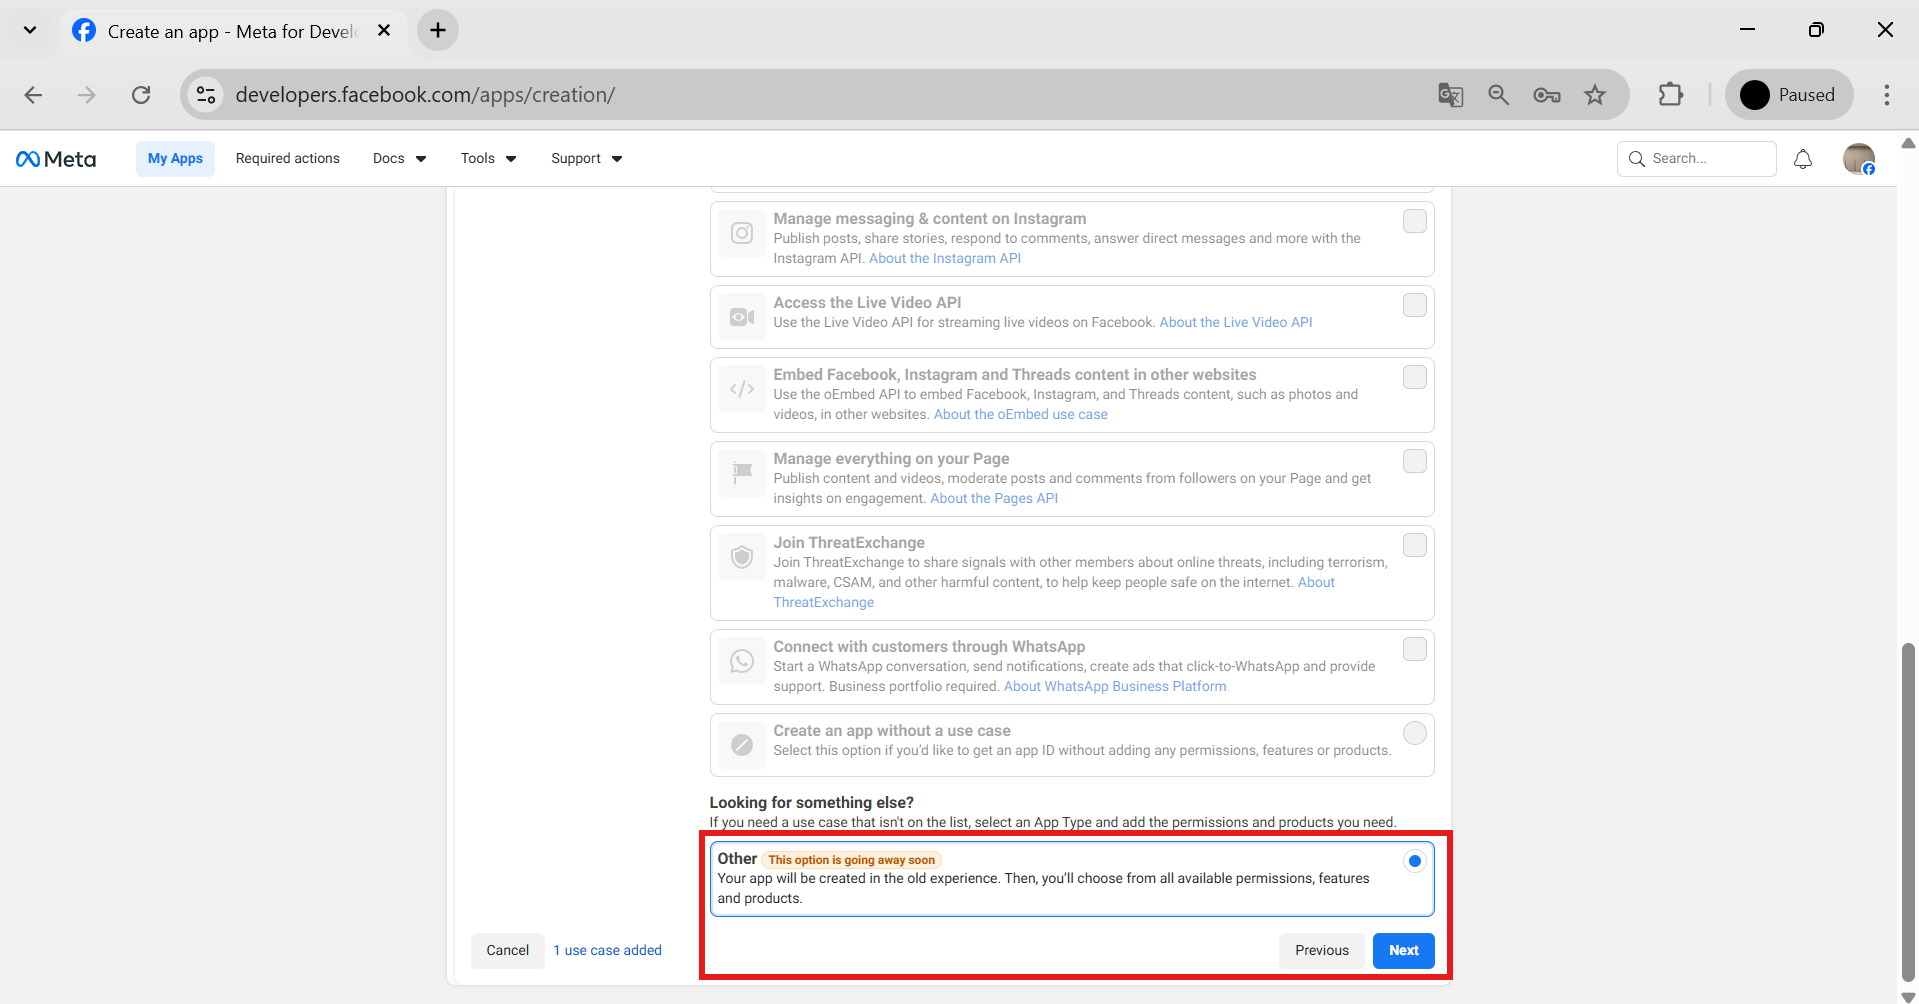The image size is (1919, 1004).
Task: Open the 1 use case added link
Action: 608,951
